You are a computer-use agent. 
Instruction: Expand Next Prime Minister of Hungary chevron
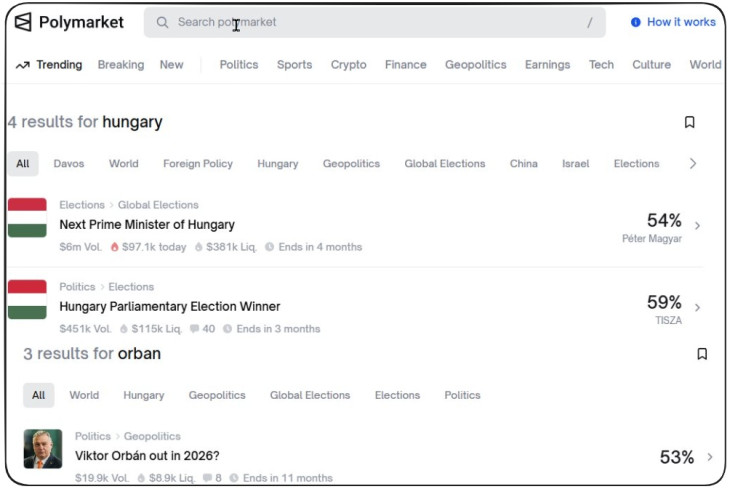tap(697, 226)
